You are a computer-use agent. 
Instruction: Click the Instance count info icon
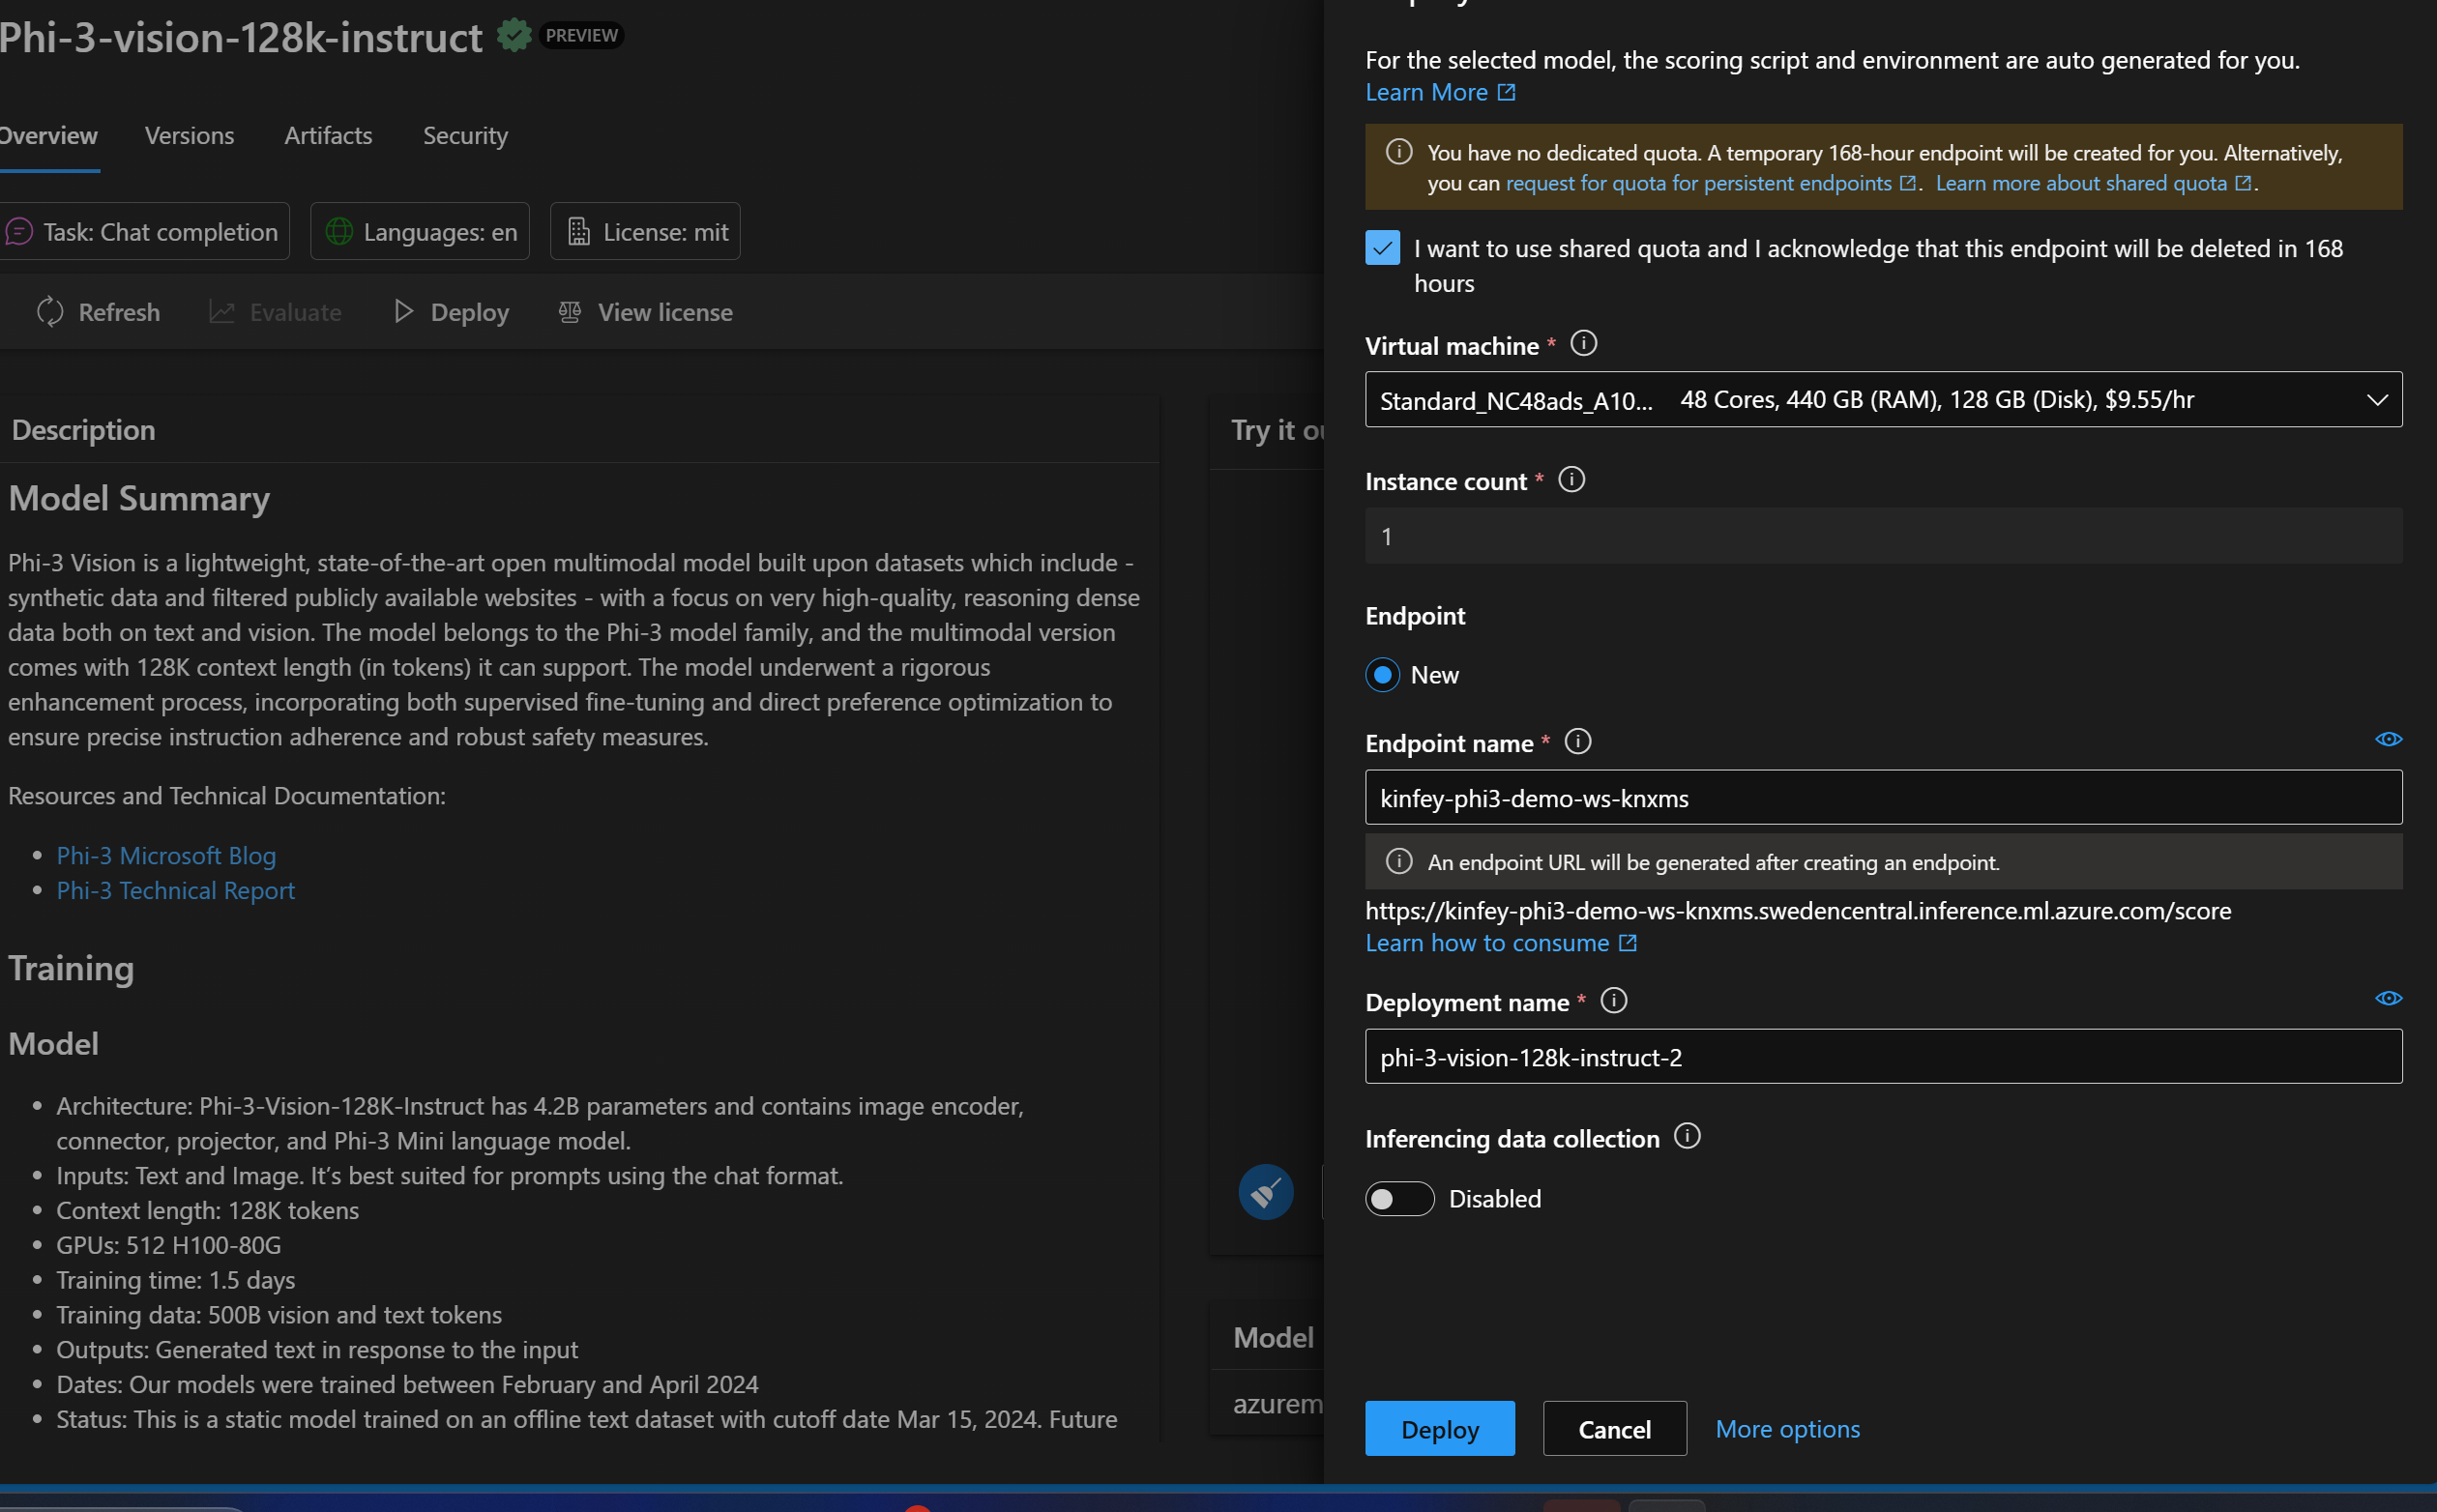pos(1571,480)
